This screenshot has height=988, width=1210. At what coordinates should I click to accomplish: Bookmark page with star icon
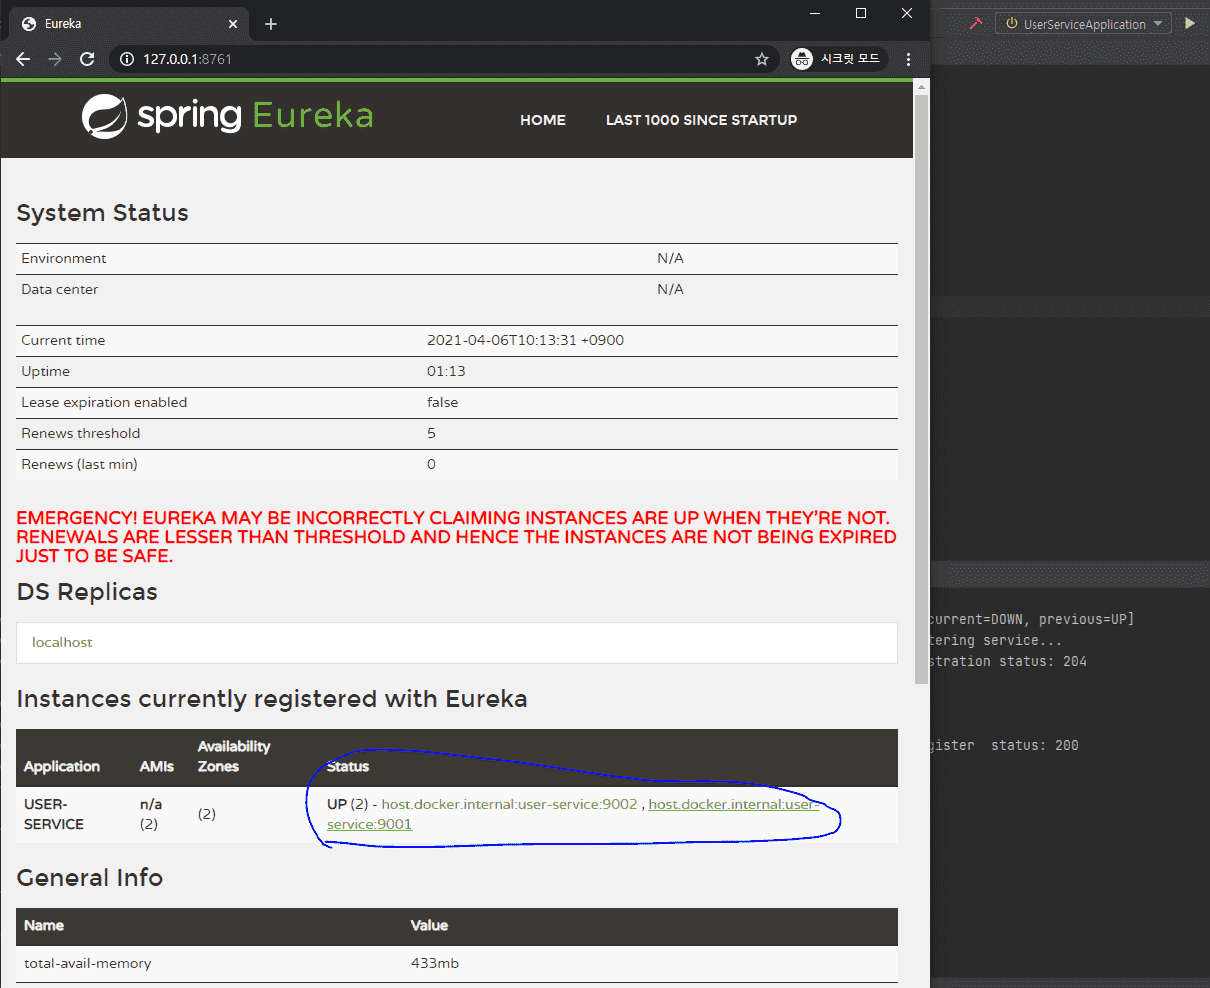(762, 59)
